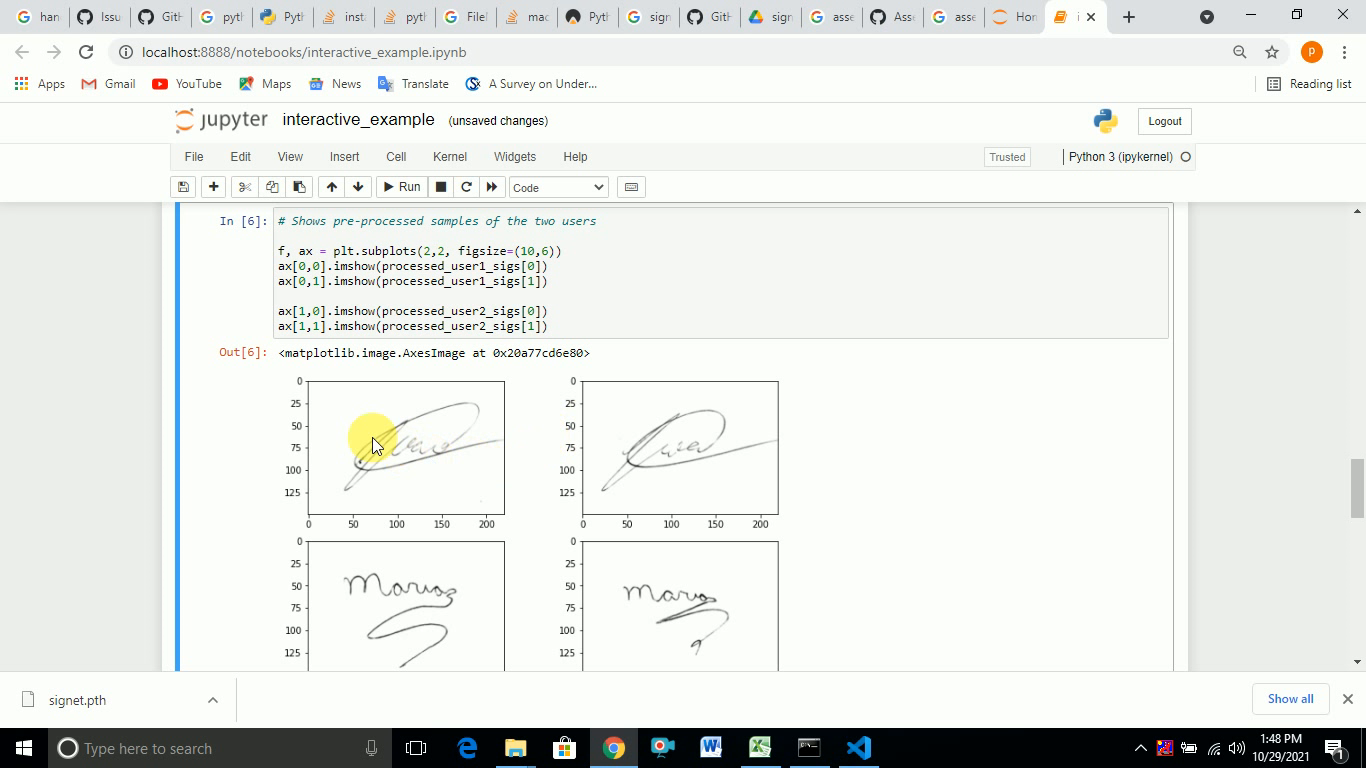Move selected cell up with arrow icon
Screen dimensions: 1366x768
click(x=331, y=187)
